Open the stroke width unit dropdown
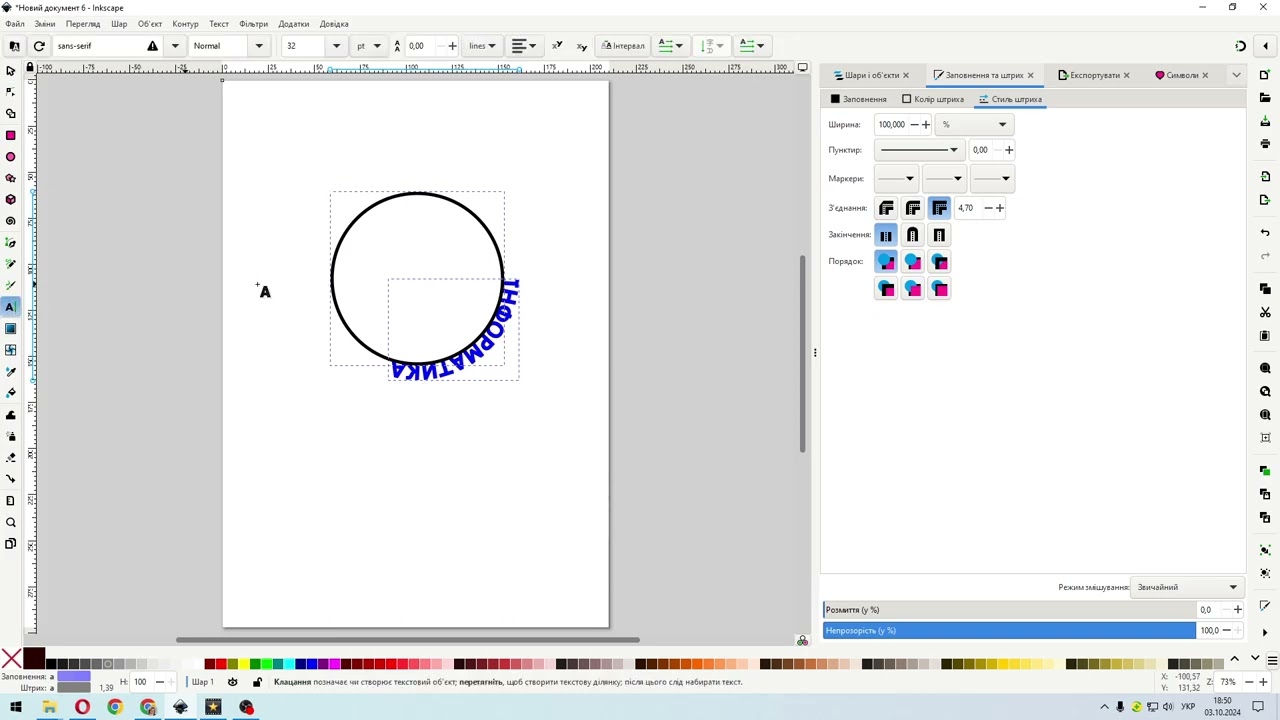 [974, 125]
